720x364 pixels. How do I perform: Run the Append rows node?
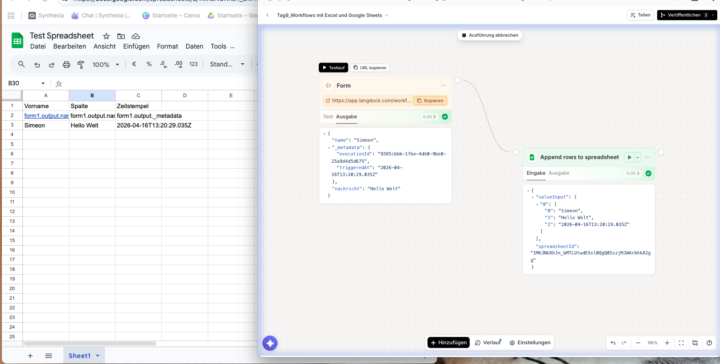[x=630, y=157]
